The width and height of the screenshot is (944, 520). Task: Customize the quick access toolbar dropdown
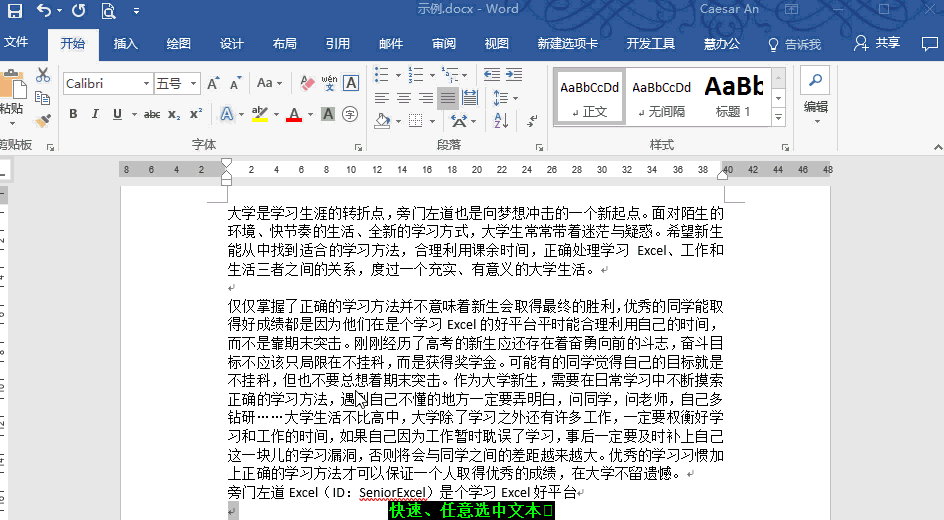pyautogui.click(x=137, y=11)
